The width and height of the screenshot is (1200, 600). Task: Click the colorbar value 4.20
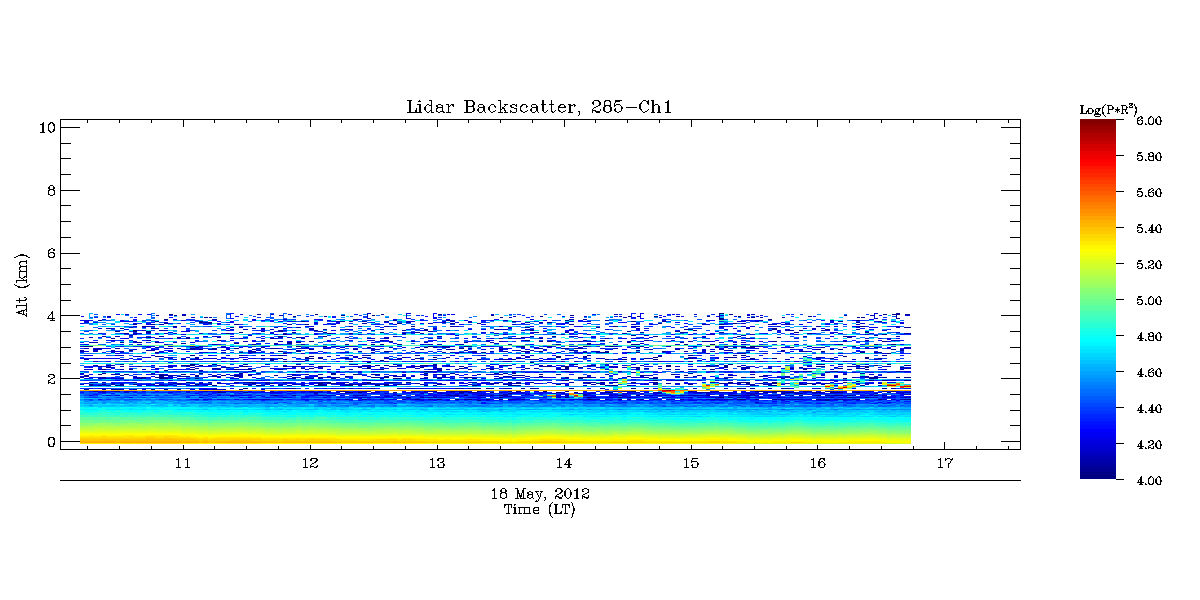click(1148, 445)
